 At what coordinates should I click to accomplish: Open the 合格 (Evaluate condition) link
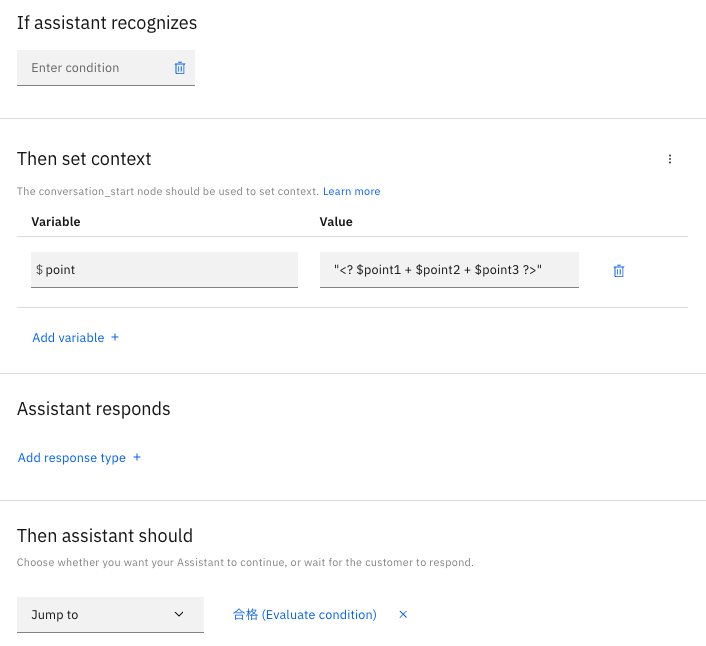(304, 615)
